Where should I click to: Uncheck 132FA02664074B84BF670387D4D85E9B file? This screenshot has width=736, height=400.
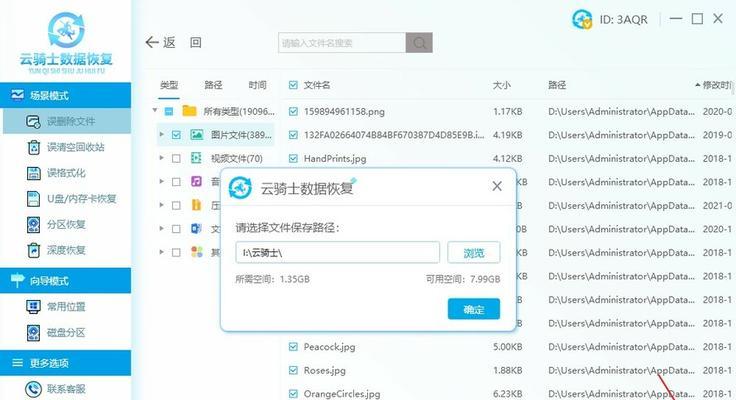pyautogui.click(x=293, y=135)
